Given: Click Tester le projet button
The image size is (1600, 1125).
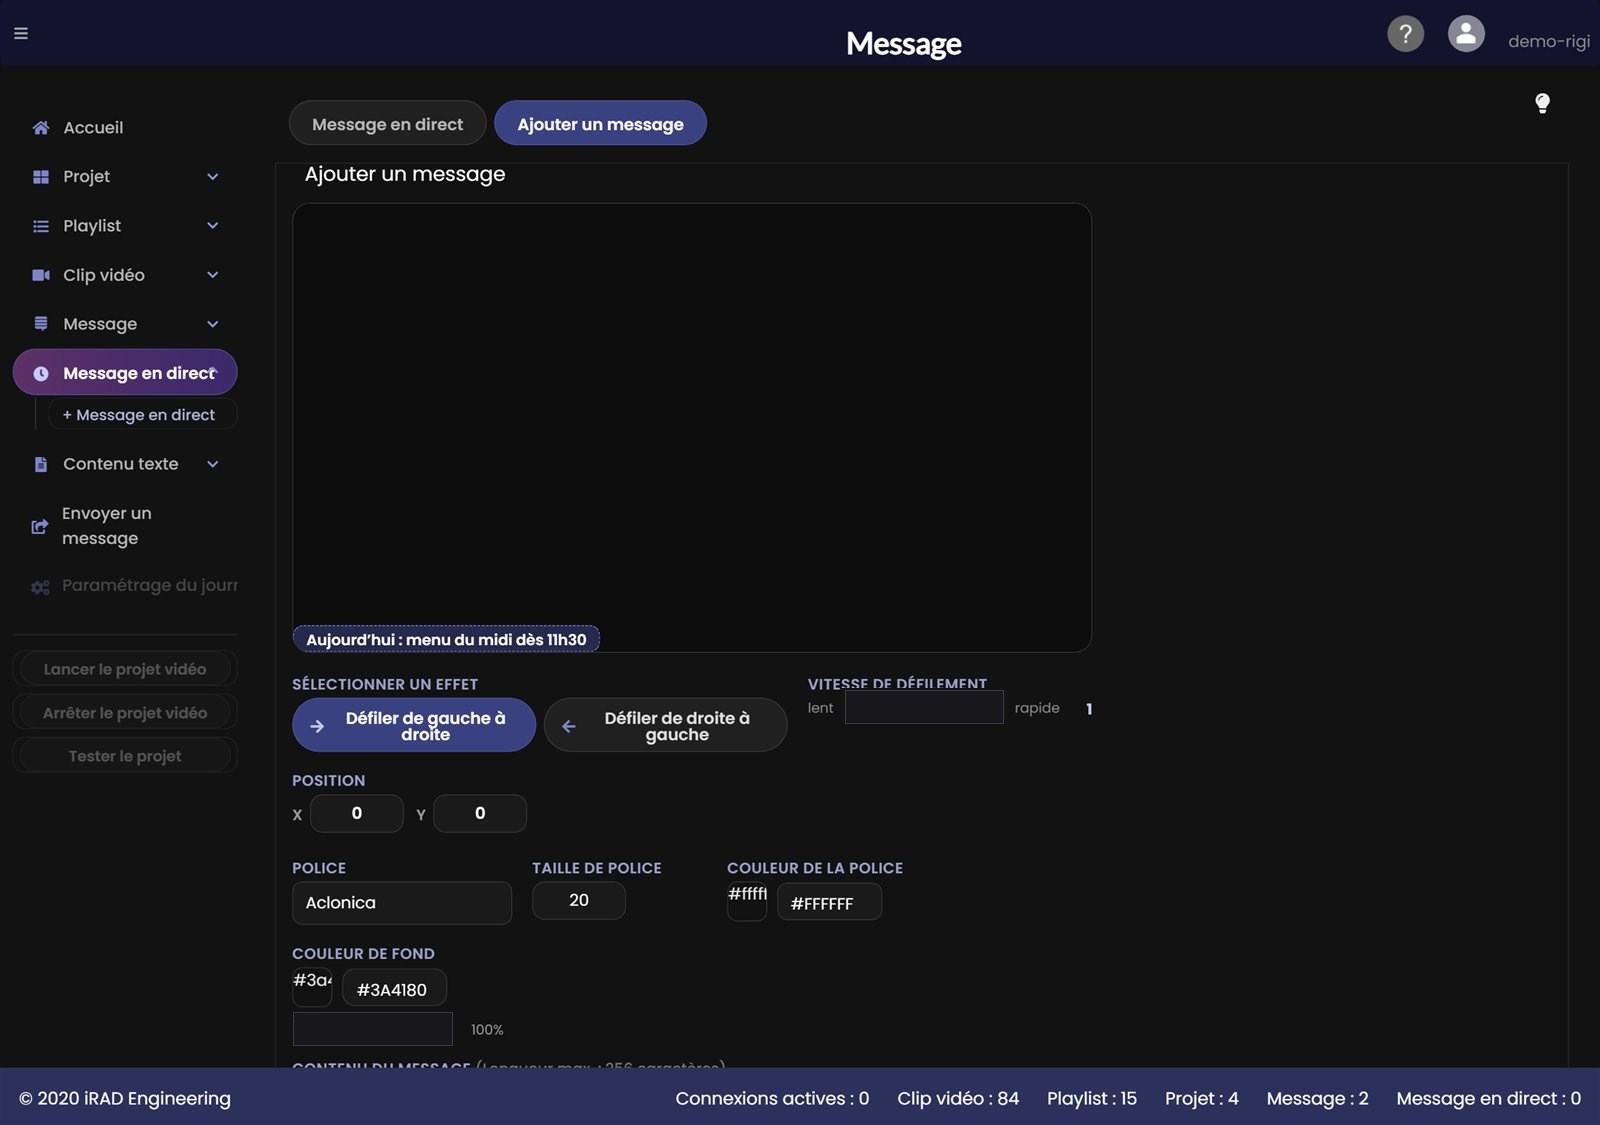Looking at the screenshot, I should [125, 756].
